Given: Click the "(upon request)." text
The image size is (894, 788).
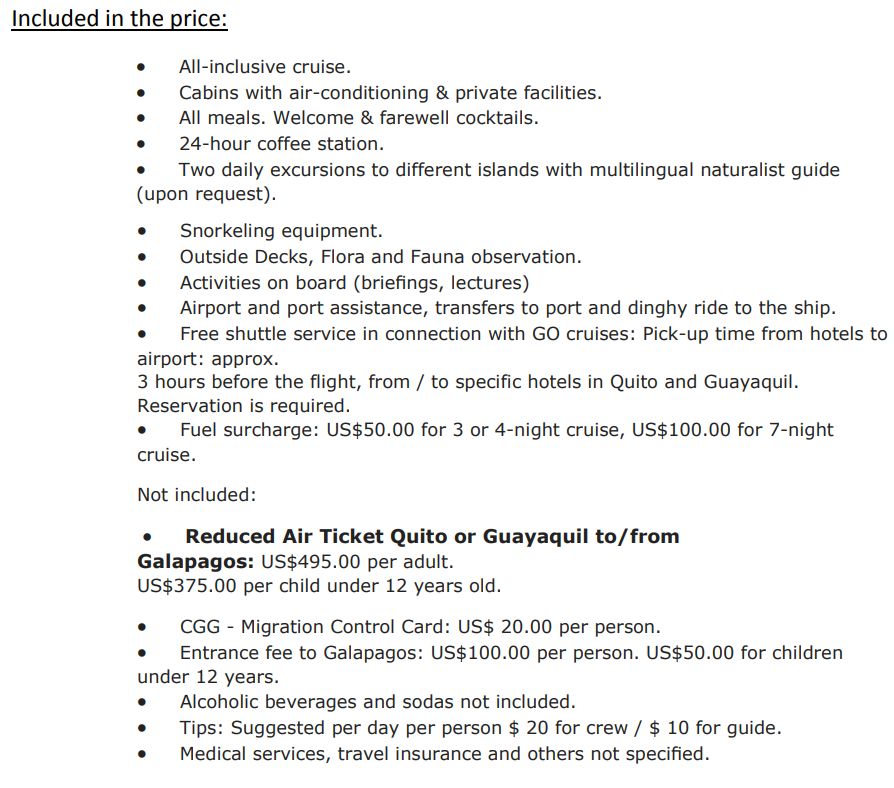Looking at the screenshot, I should click(x=206, y=194).
